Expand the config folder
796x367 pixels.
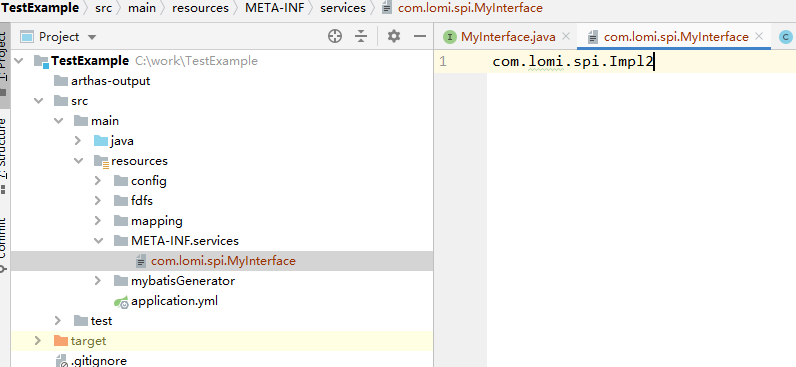98,181
